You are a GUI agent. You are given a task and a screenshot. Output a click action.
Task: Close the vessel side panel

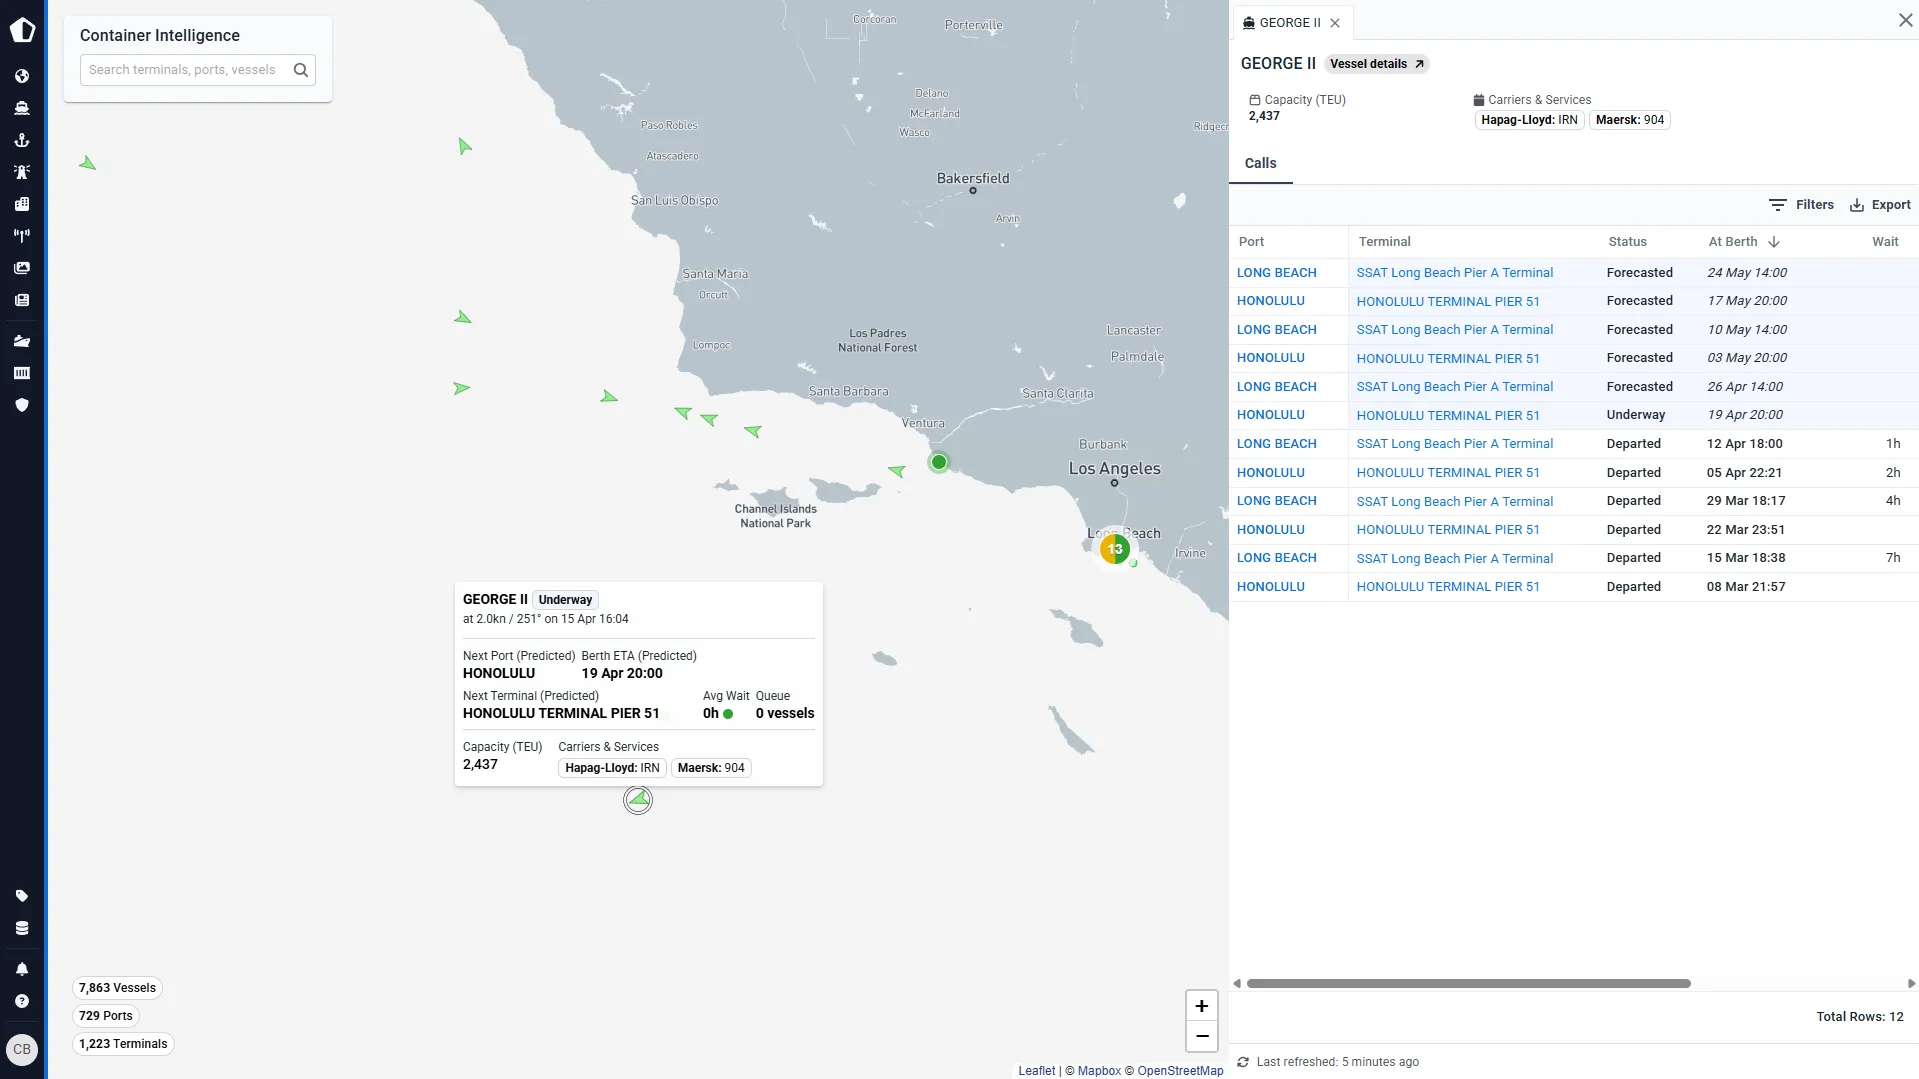click(x=1905, y=20)
